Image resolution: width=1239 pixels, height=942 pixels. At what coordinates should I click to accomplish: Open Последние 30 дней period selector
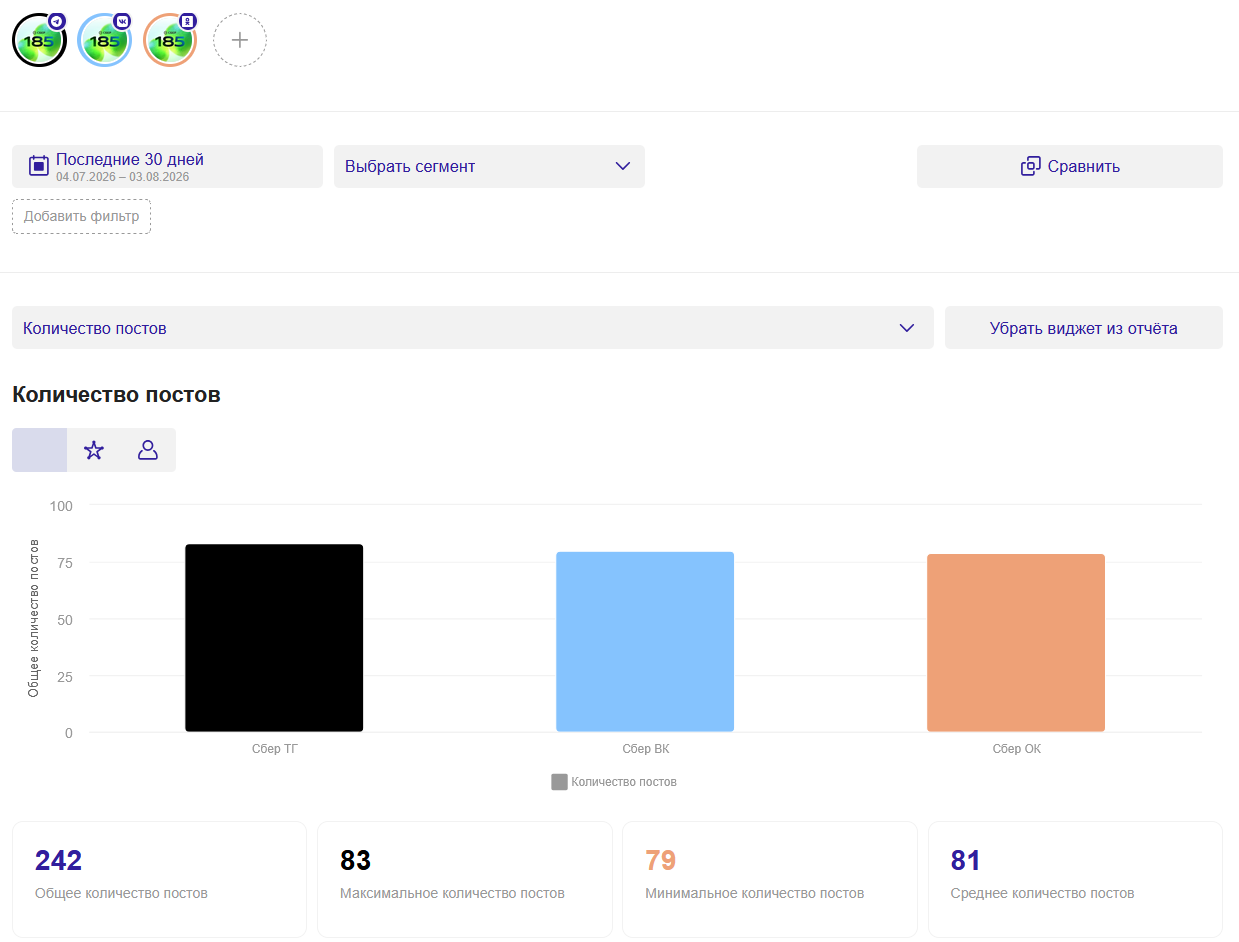(x=167, y=166)
